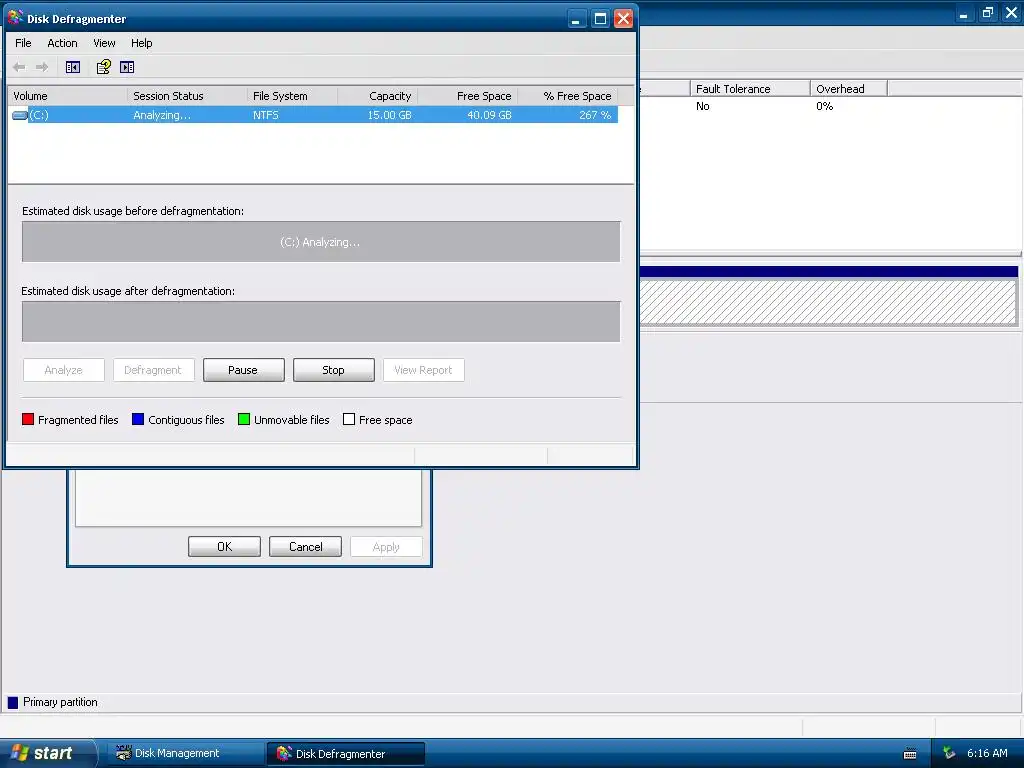This screenshot has height=768, width=1024.
Task: Sort by the File System column header
Action: (293, 96)
